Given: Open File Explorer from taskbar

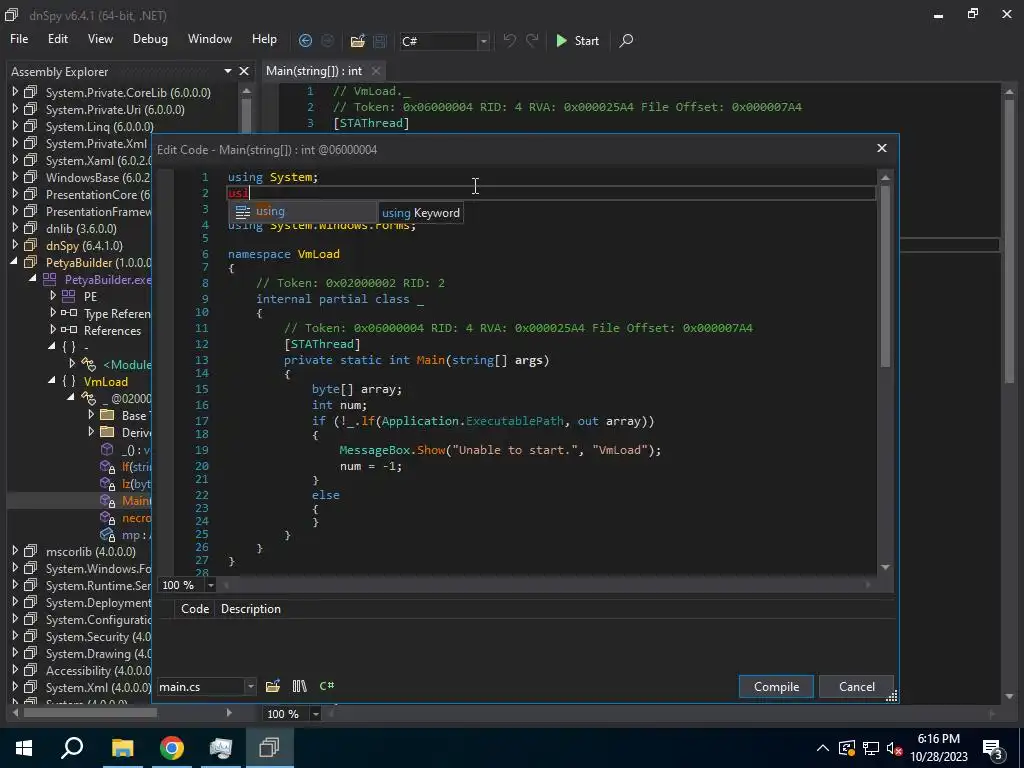Looking at the screenshot, I should [x=122, y=748].
